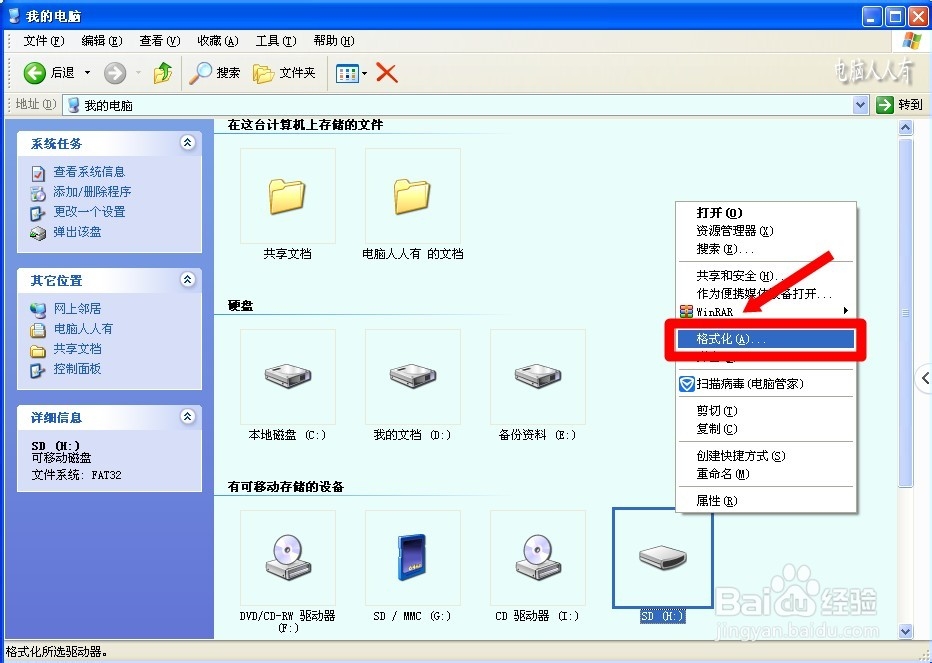Open the 编辑(E) menu

click(102, 40)
